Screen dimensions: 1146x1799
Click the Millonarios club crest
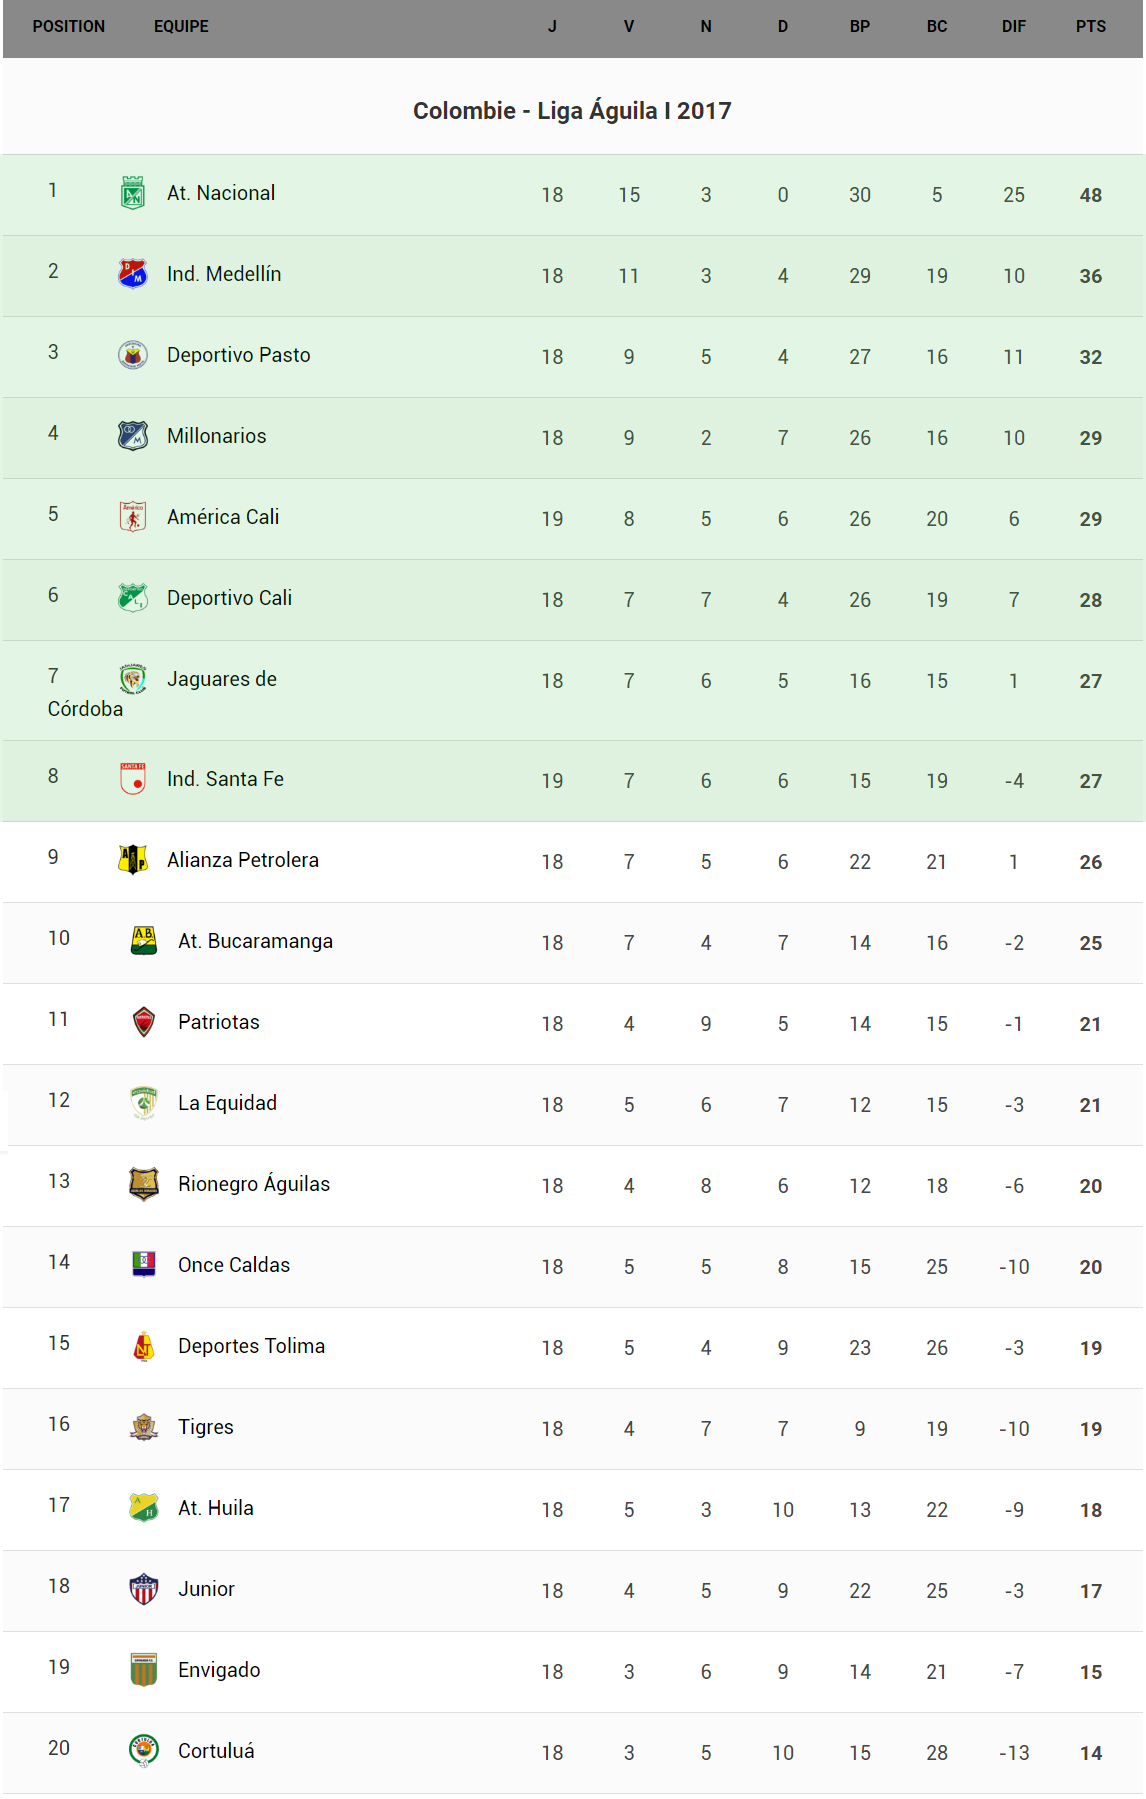click(133, 436)
